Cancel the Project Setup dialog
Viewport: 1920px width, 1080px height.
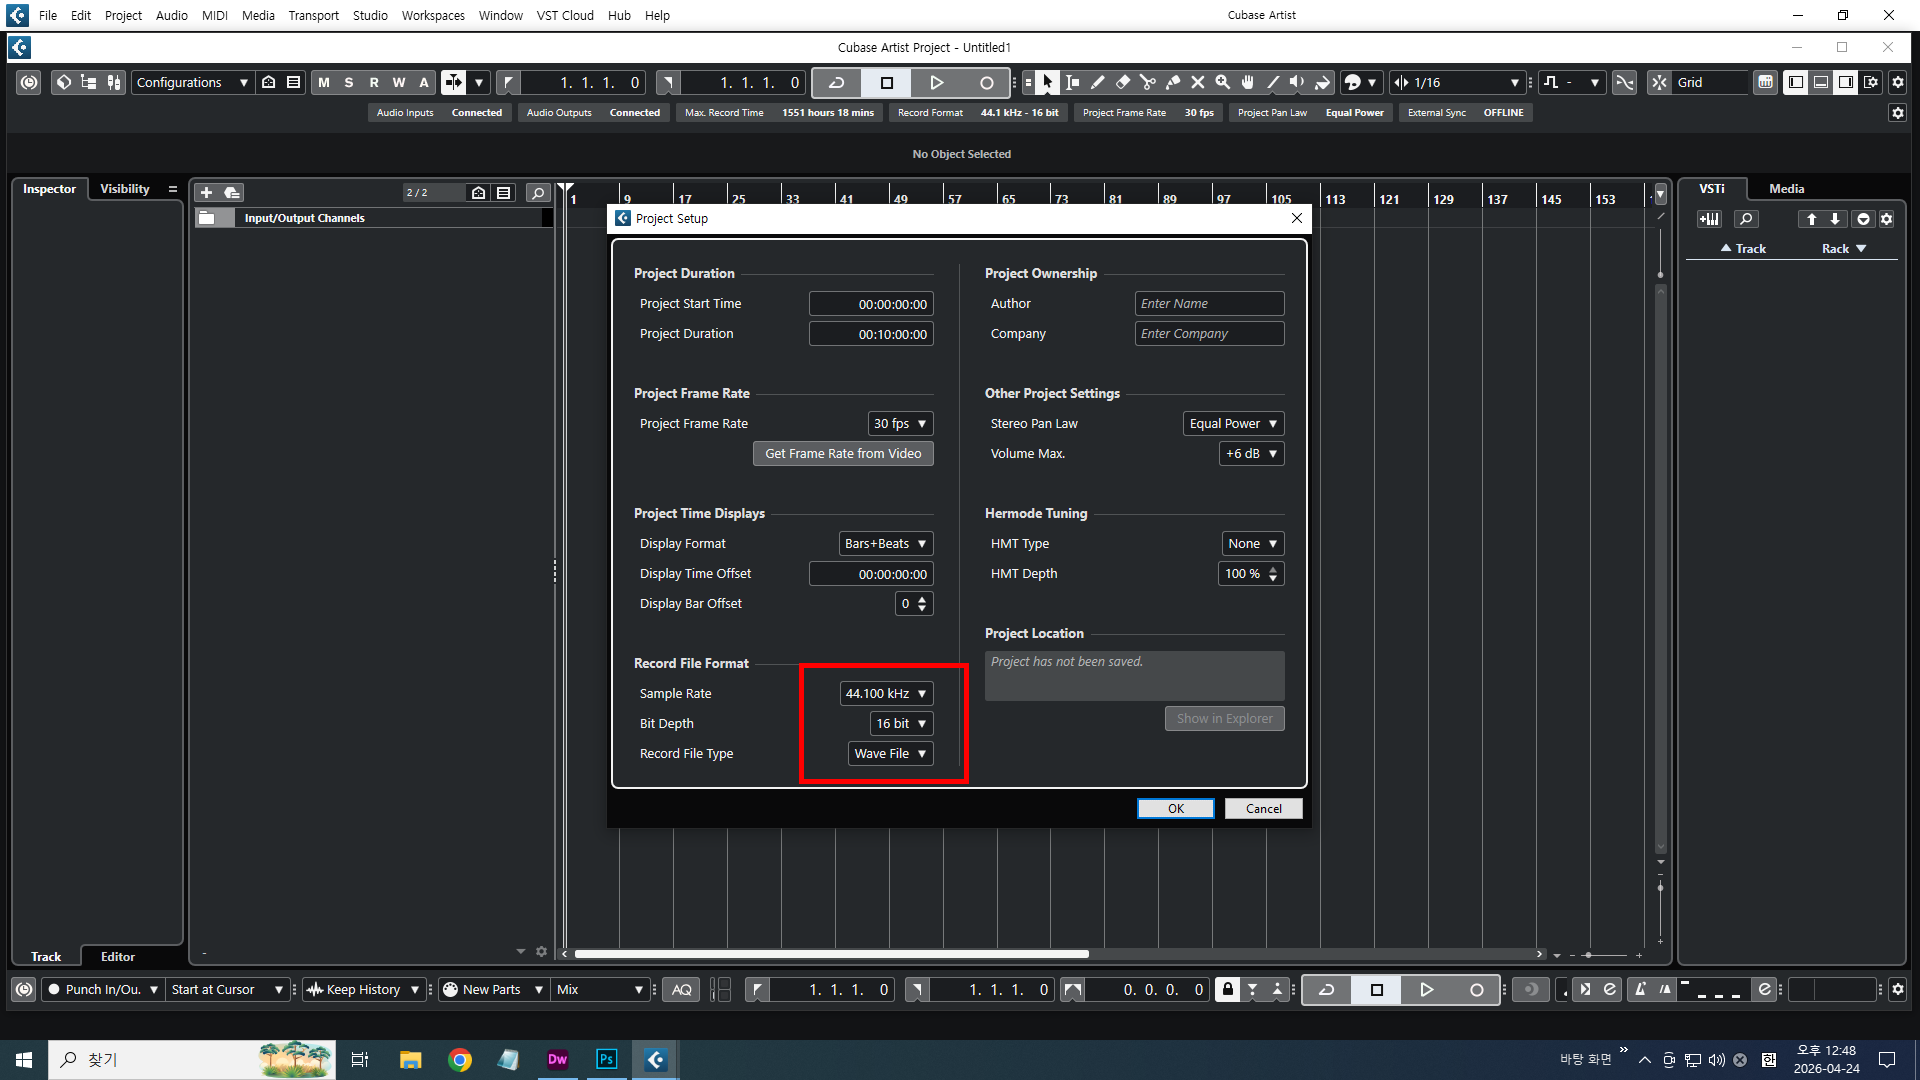(x=1264, y=808)
